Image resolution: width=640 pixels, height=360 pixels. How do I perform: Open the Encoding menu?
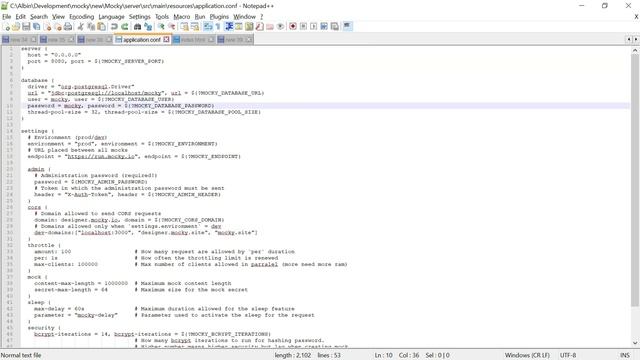click(82, 17)
